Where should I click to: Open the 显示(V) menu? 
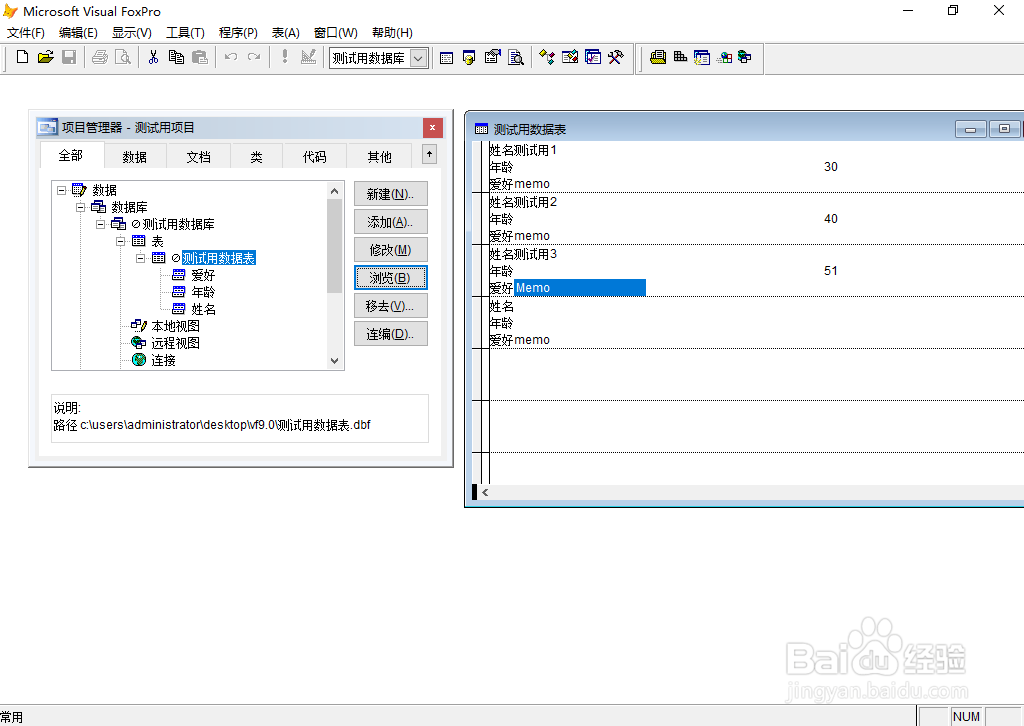(132, 33)
